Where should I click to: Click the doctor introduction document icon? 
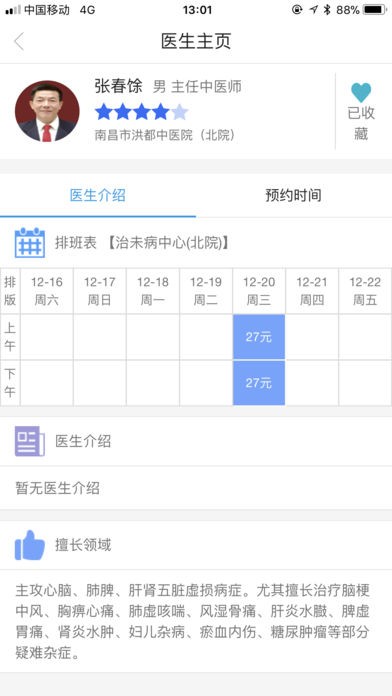tap(30, 441)
